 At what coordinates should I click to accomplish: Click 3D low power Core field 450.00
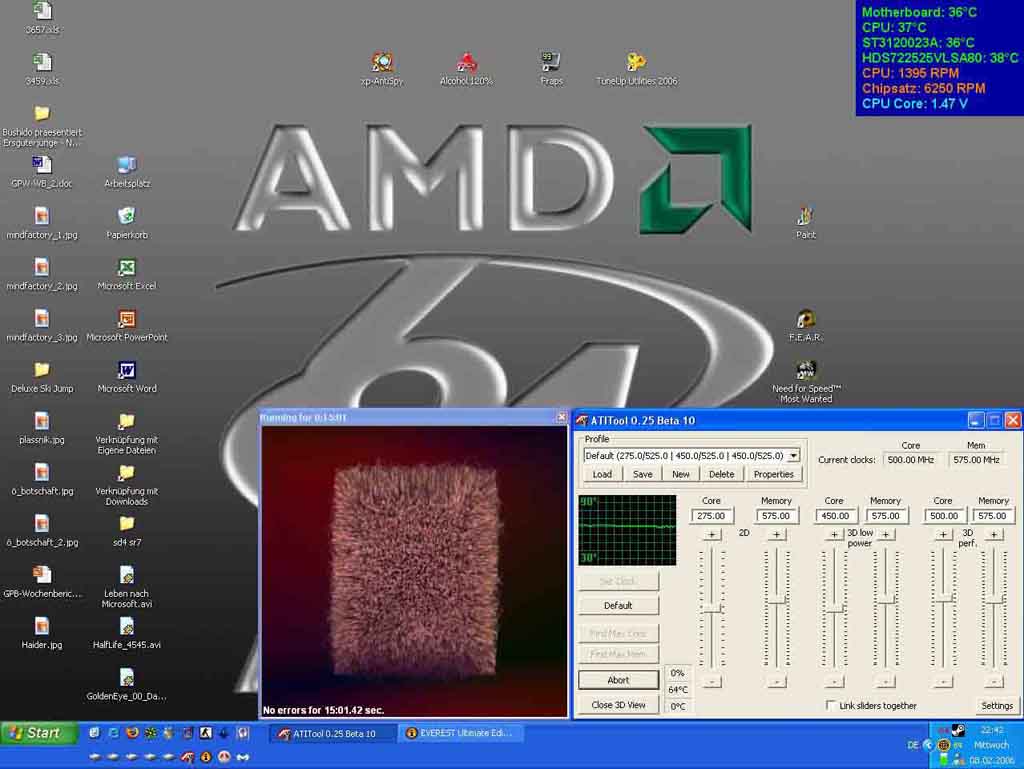[834, 516]
